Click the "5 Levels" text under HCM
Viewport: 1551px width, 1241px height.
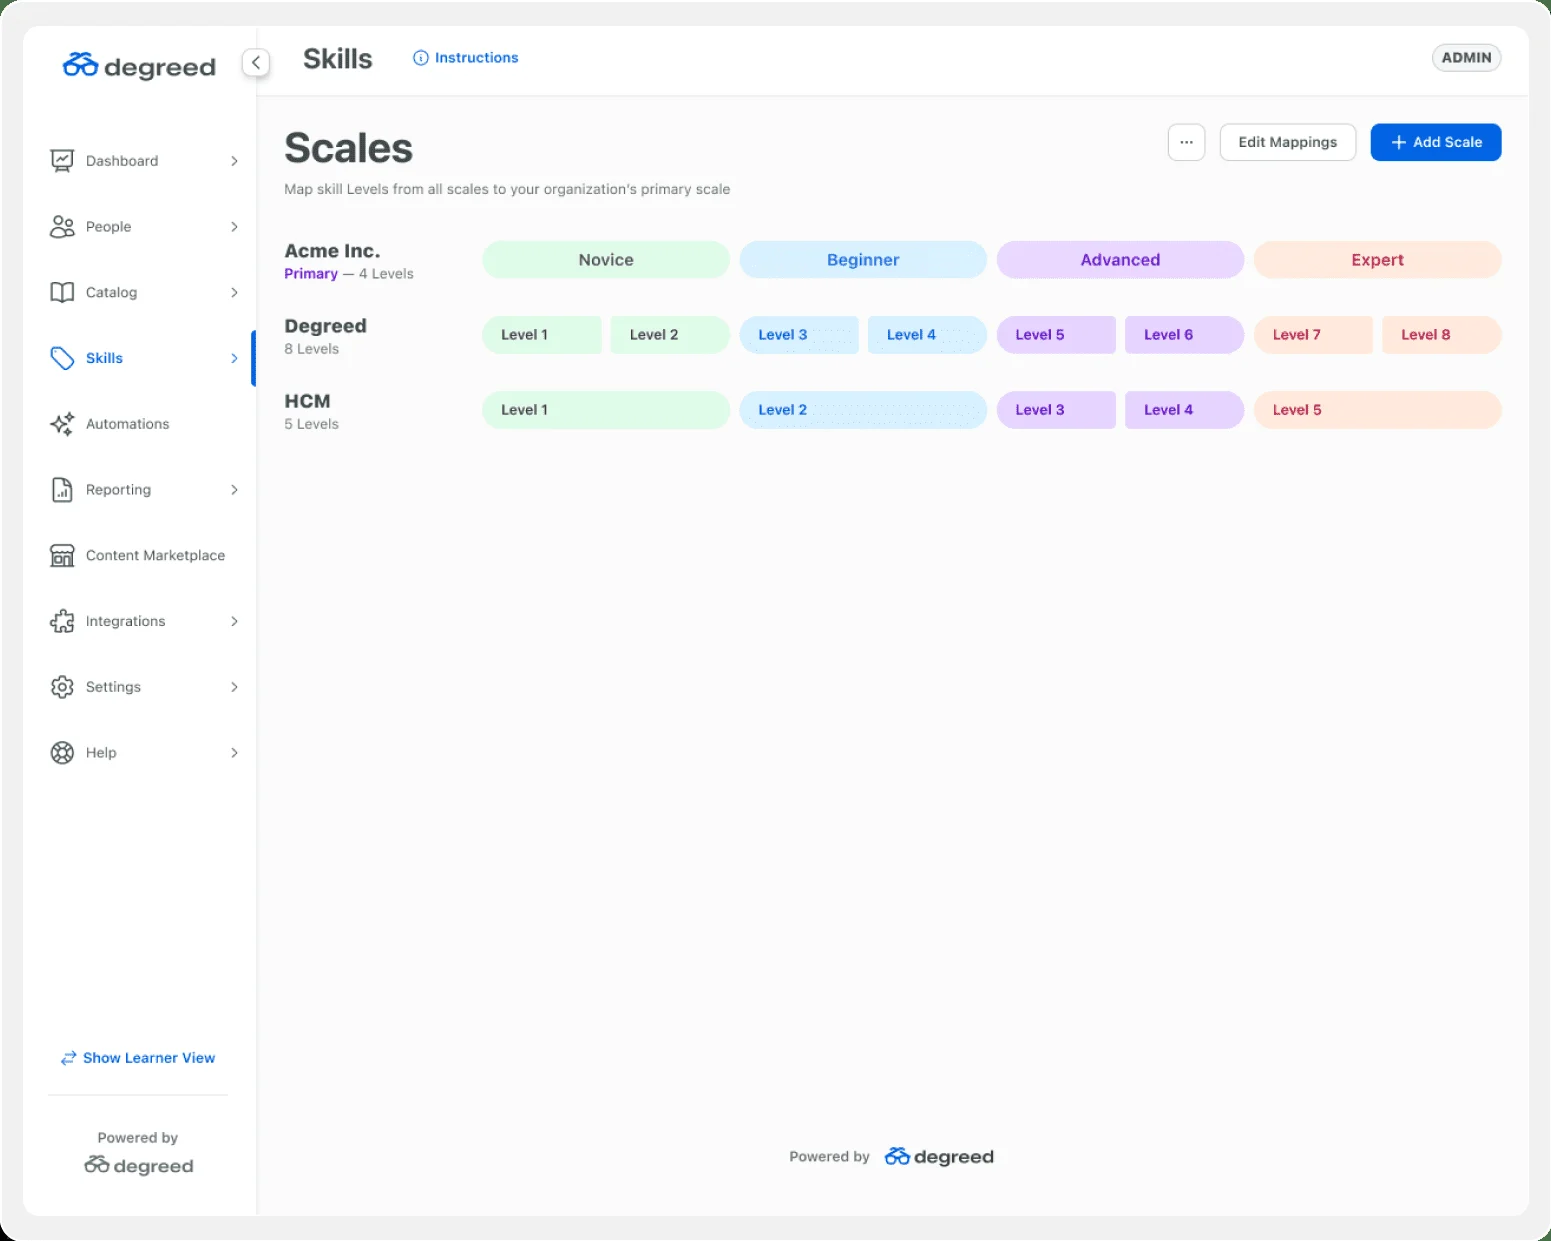[x=311, y=424]
